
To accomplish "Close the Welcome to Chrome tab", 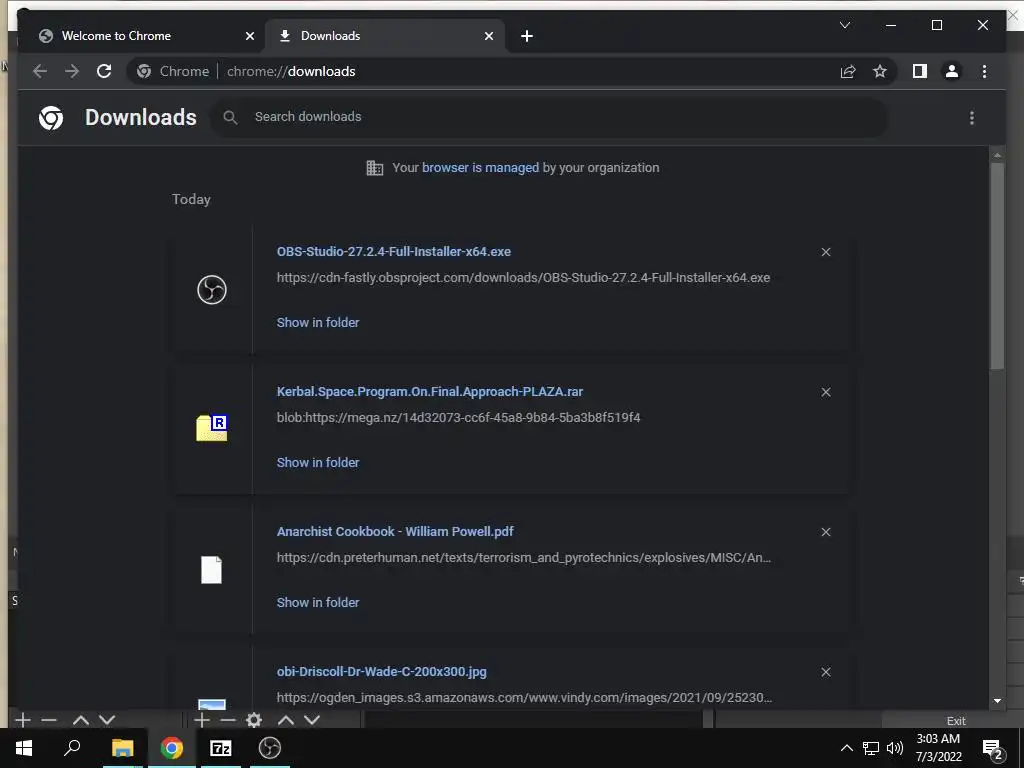I will point(249,36).
